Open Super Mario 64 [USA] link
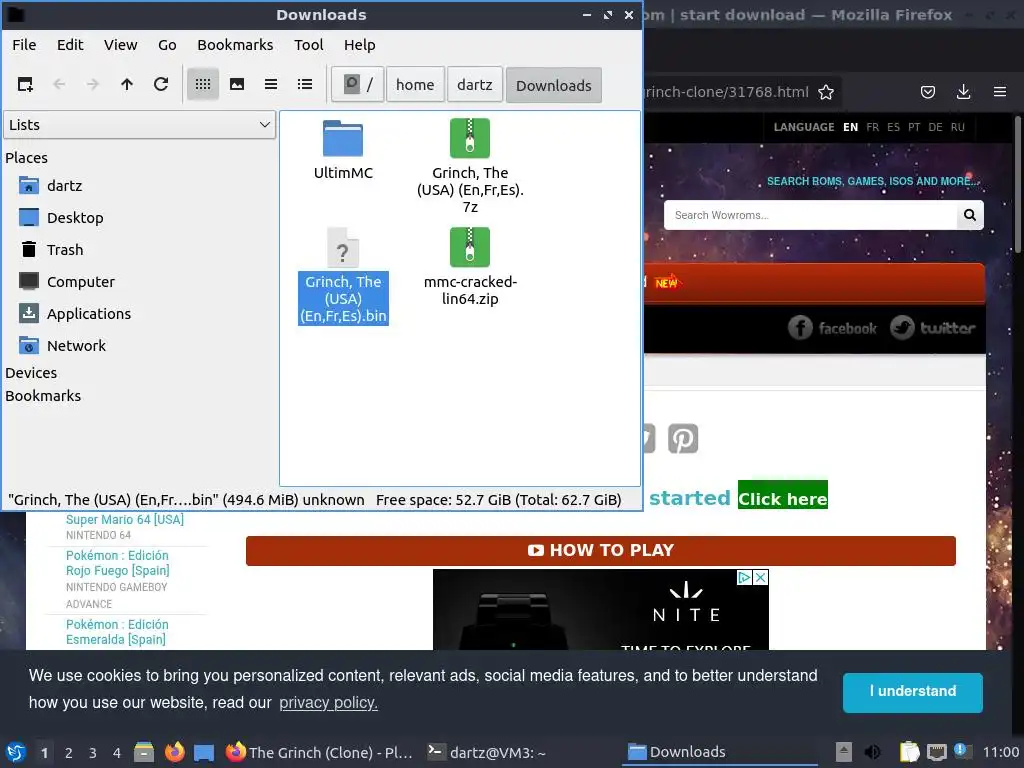 click(125, 520)
